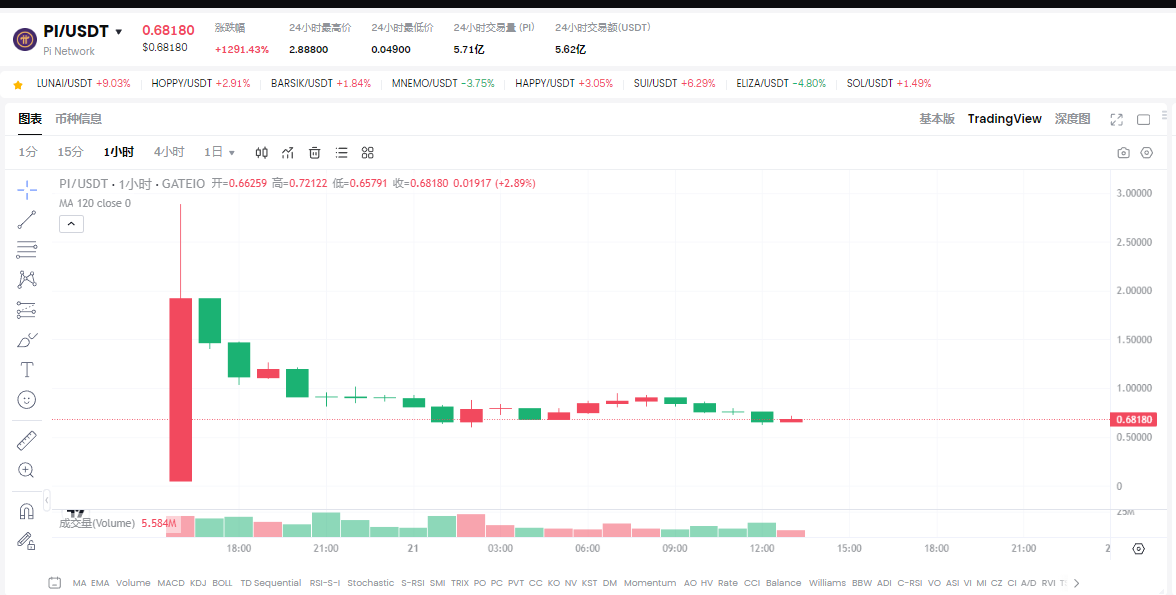Open chart settings via gear icon
Viewport: 1176px width, 595px height.
[x=1146, y=152]
